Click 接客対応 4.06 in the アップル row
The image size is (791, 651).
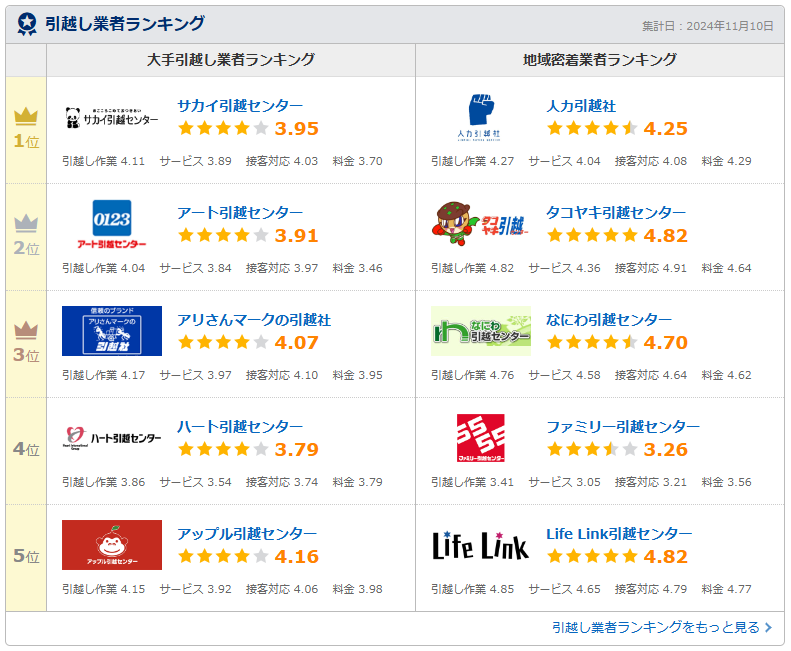point(282,589)
